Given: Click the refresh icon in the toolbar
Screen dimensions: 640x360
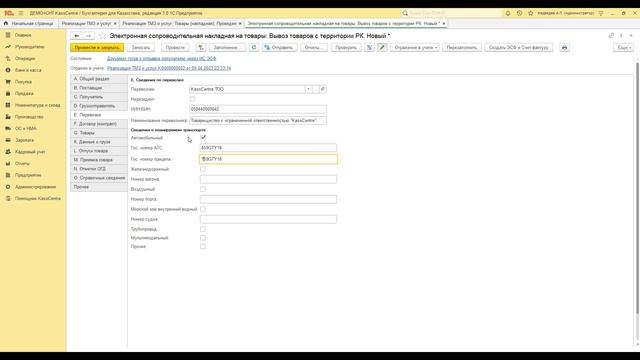Looking at the screenshot, I should 254,47.
